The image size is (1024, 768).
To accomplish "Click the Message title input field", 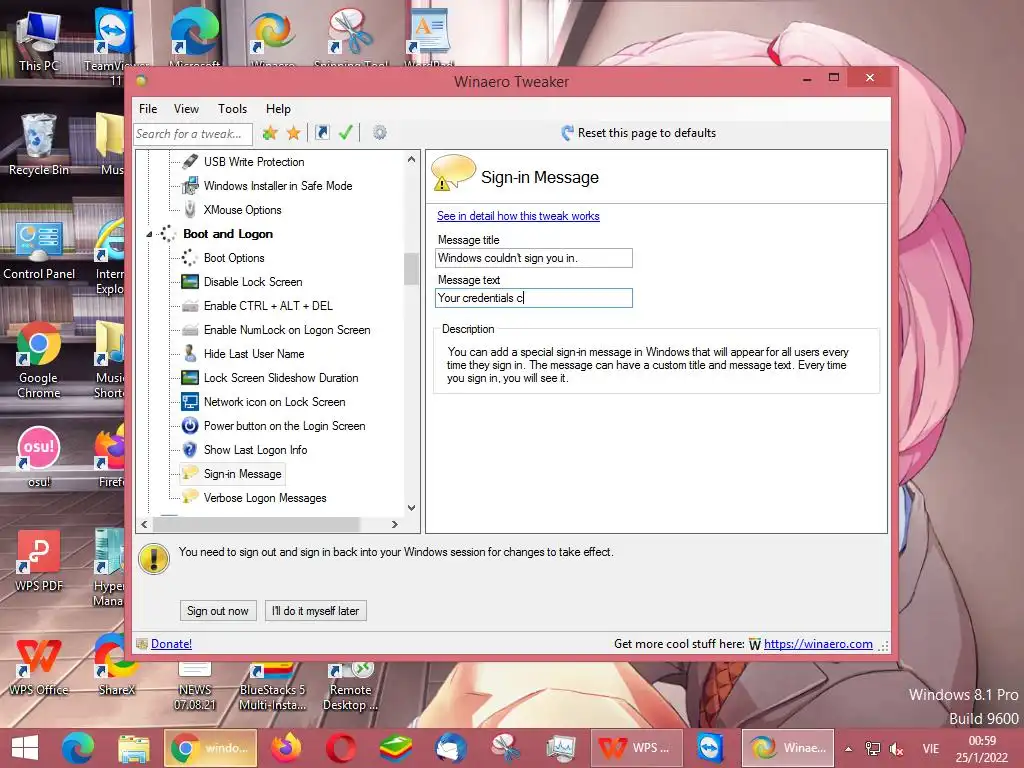I will click(534, 258).
